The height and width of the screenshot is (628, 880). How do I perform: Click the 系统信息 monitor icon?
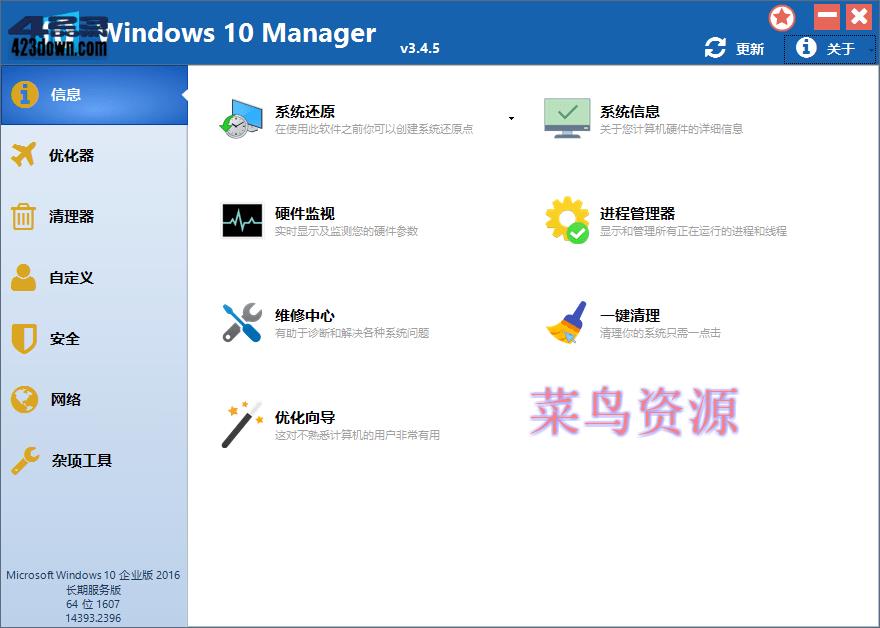pyautogui.click(x=566, y=114)
